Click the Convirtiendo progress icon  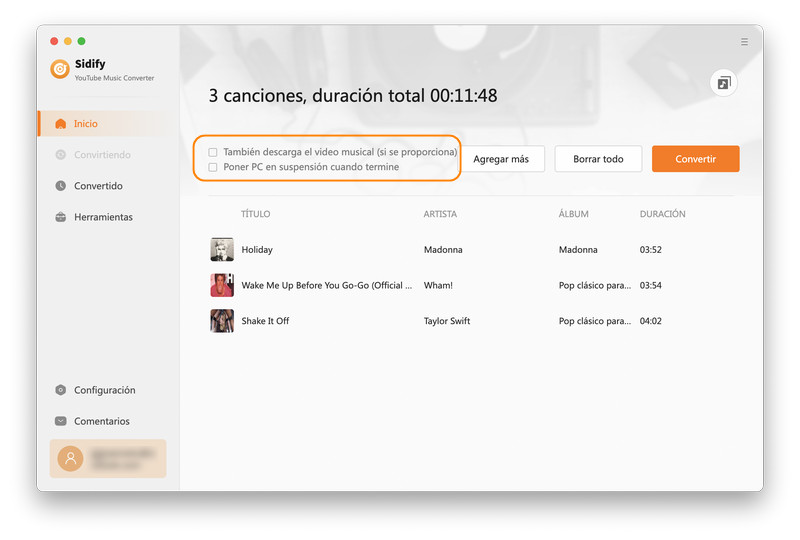click(x=61, y=155)
